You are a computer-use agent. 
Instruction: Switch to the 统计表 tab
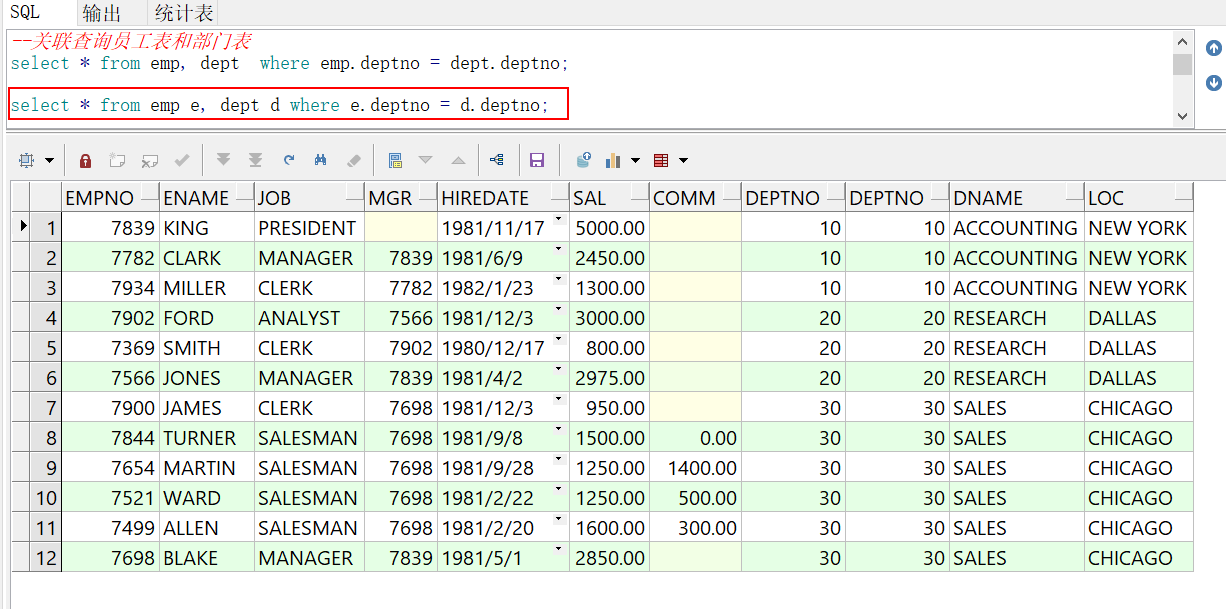click(x=183, y=13)
